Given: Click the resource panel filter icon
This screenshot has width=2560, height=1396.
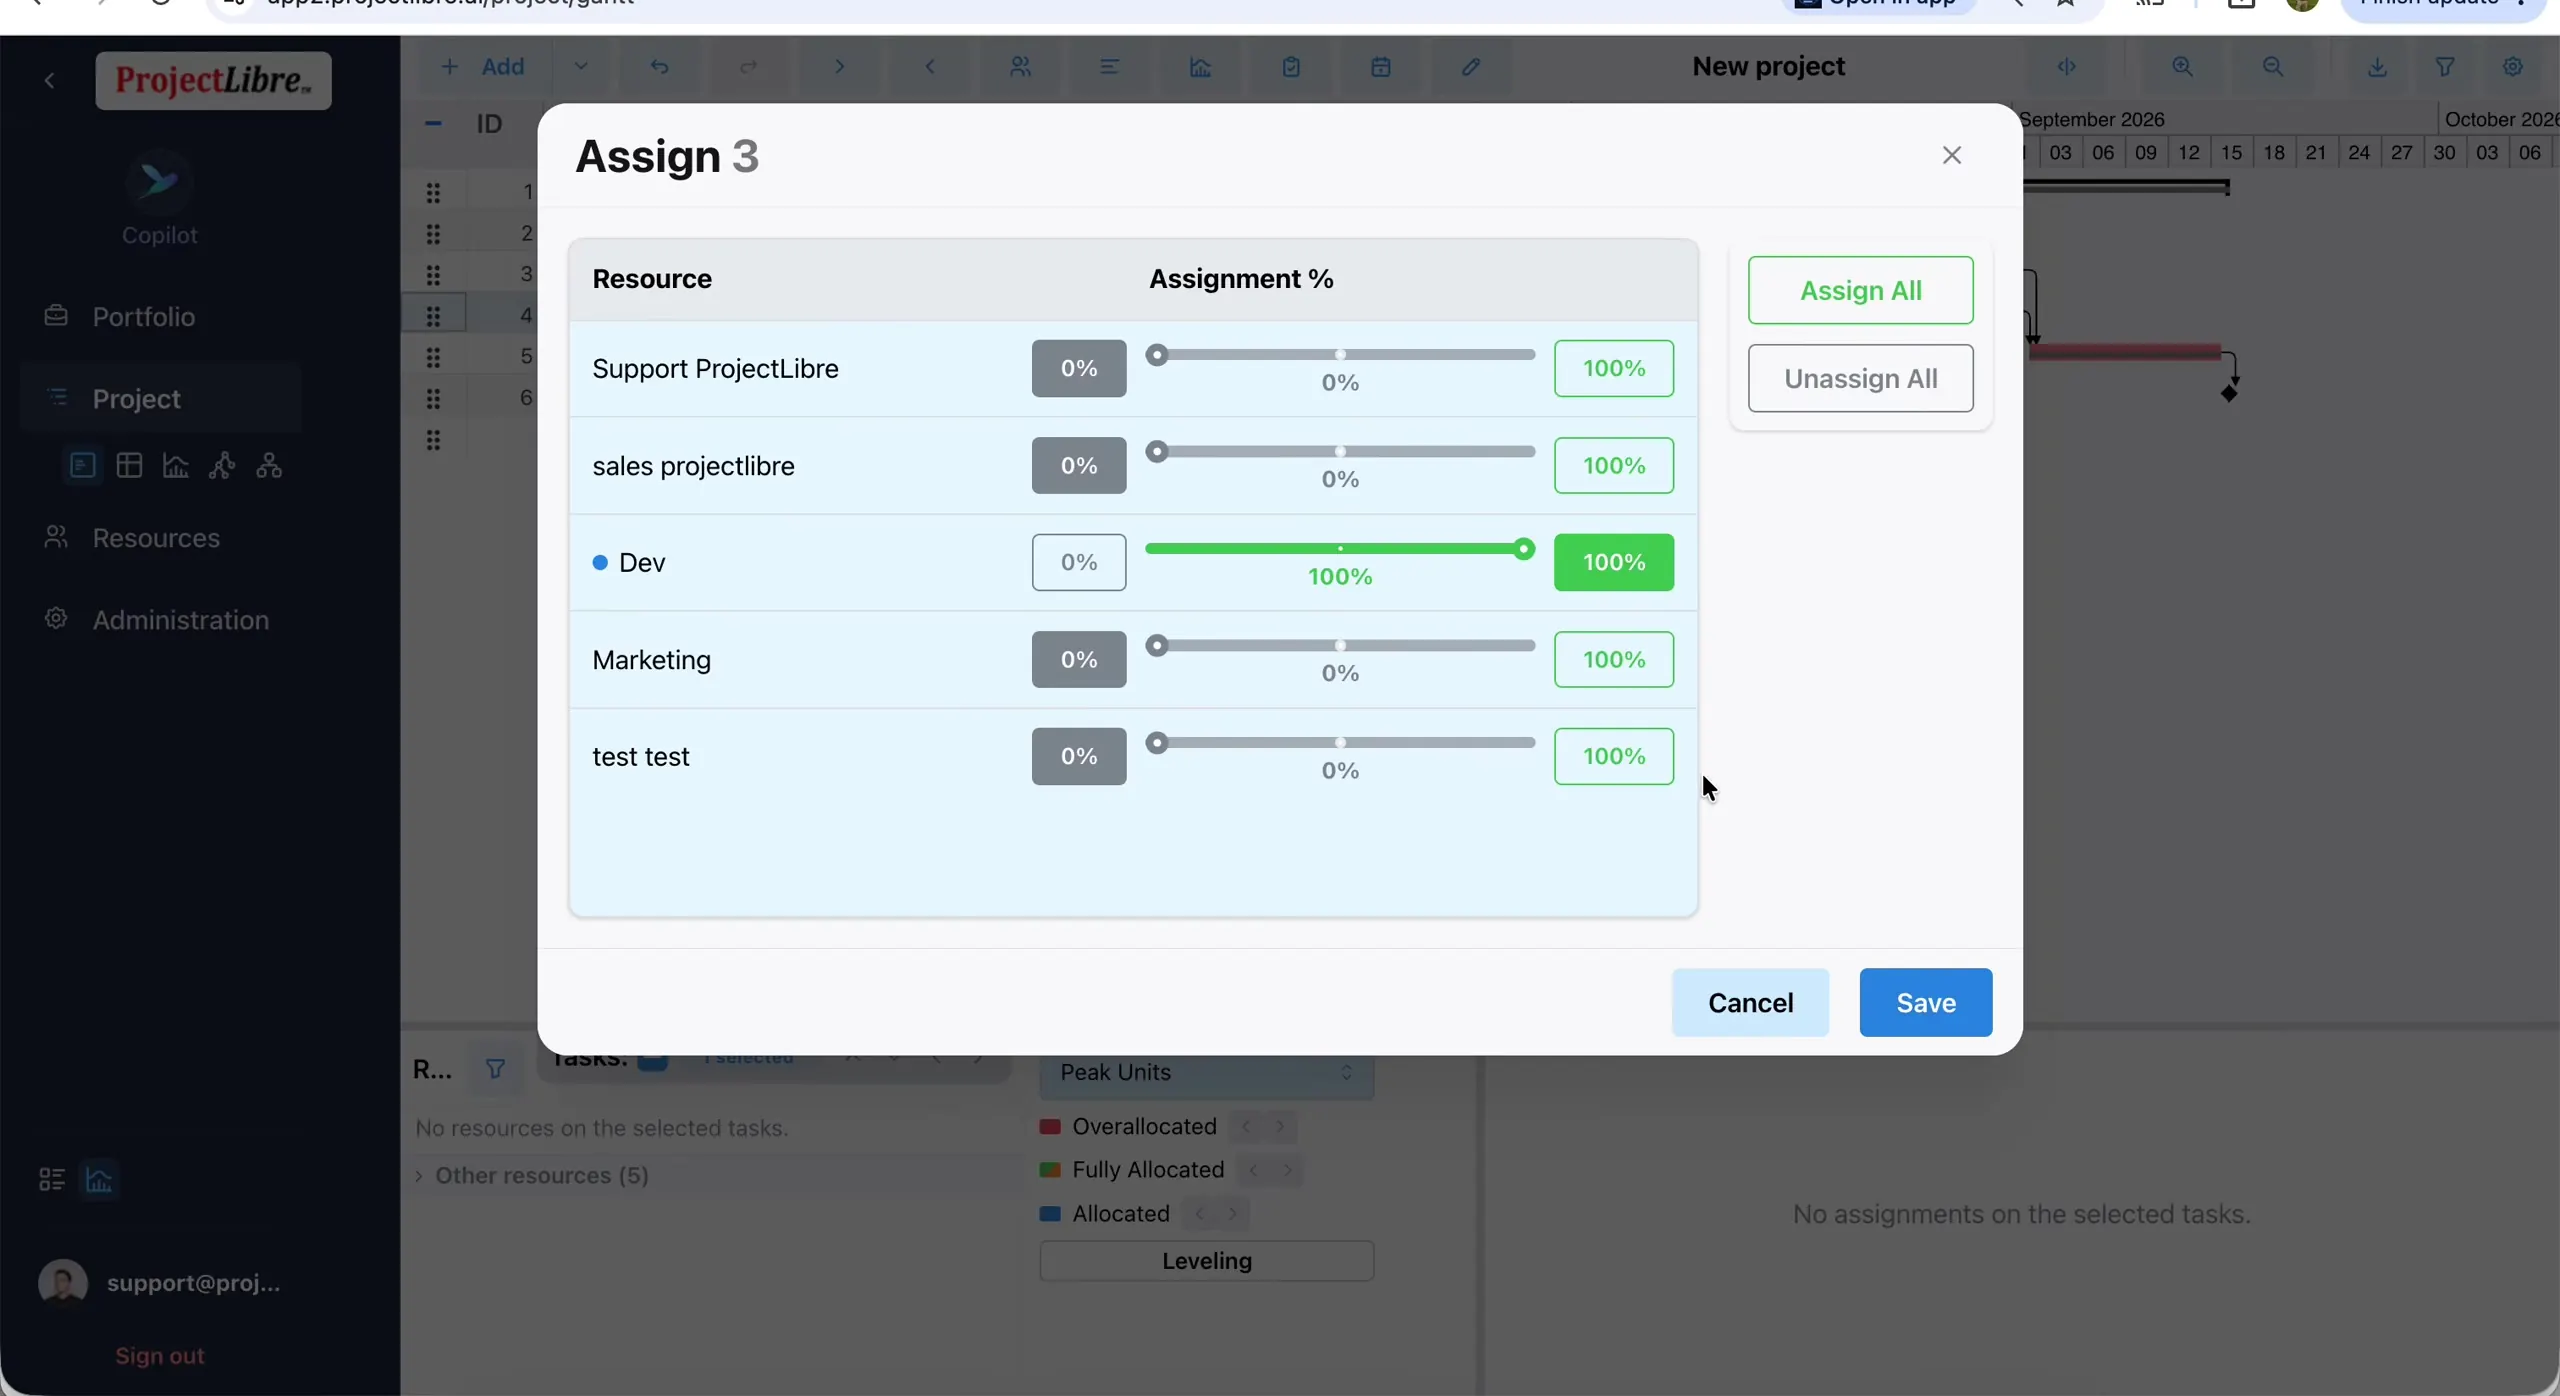Looking at the screenshot, I should pyautogui.click(x=495, y=1069).
